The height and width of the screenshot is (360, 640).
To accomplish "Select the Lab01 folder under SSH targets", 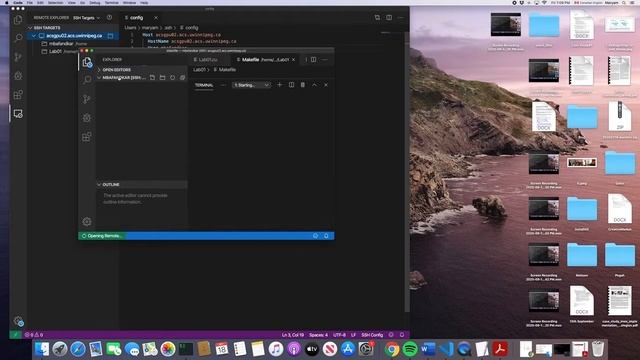I will (x=59, y=51).
